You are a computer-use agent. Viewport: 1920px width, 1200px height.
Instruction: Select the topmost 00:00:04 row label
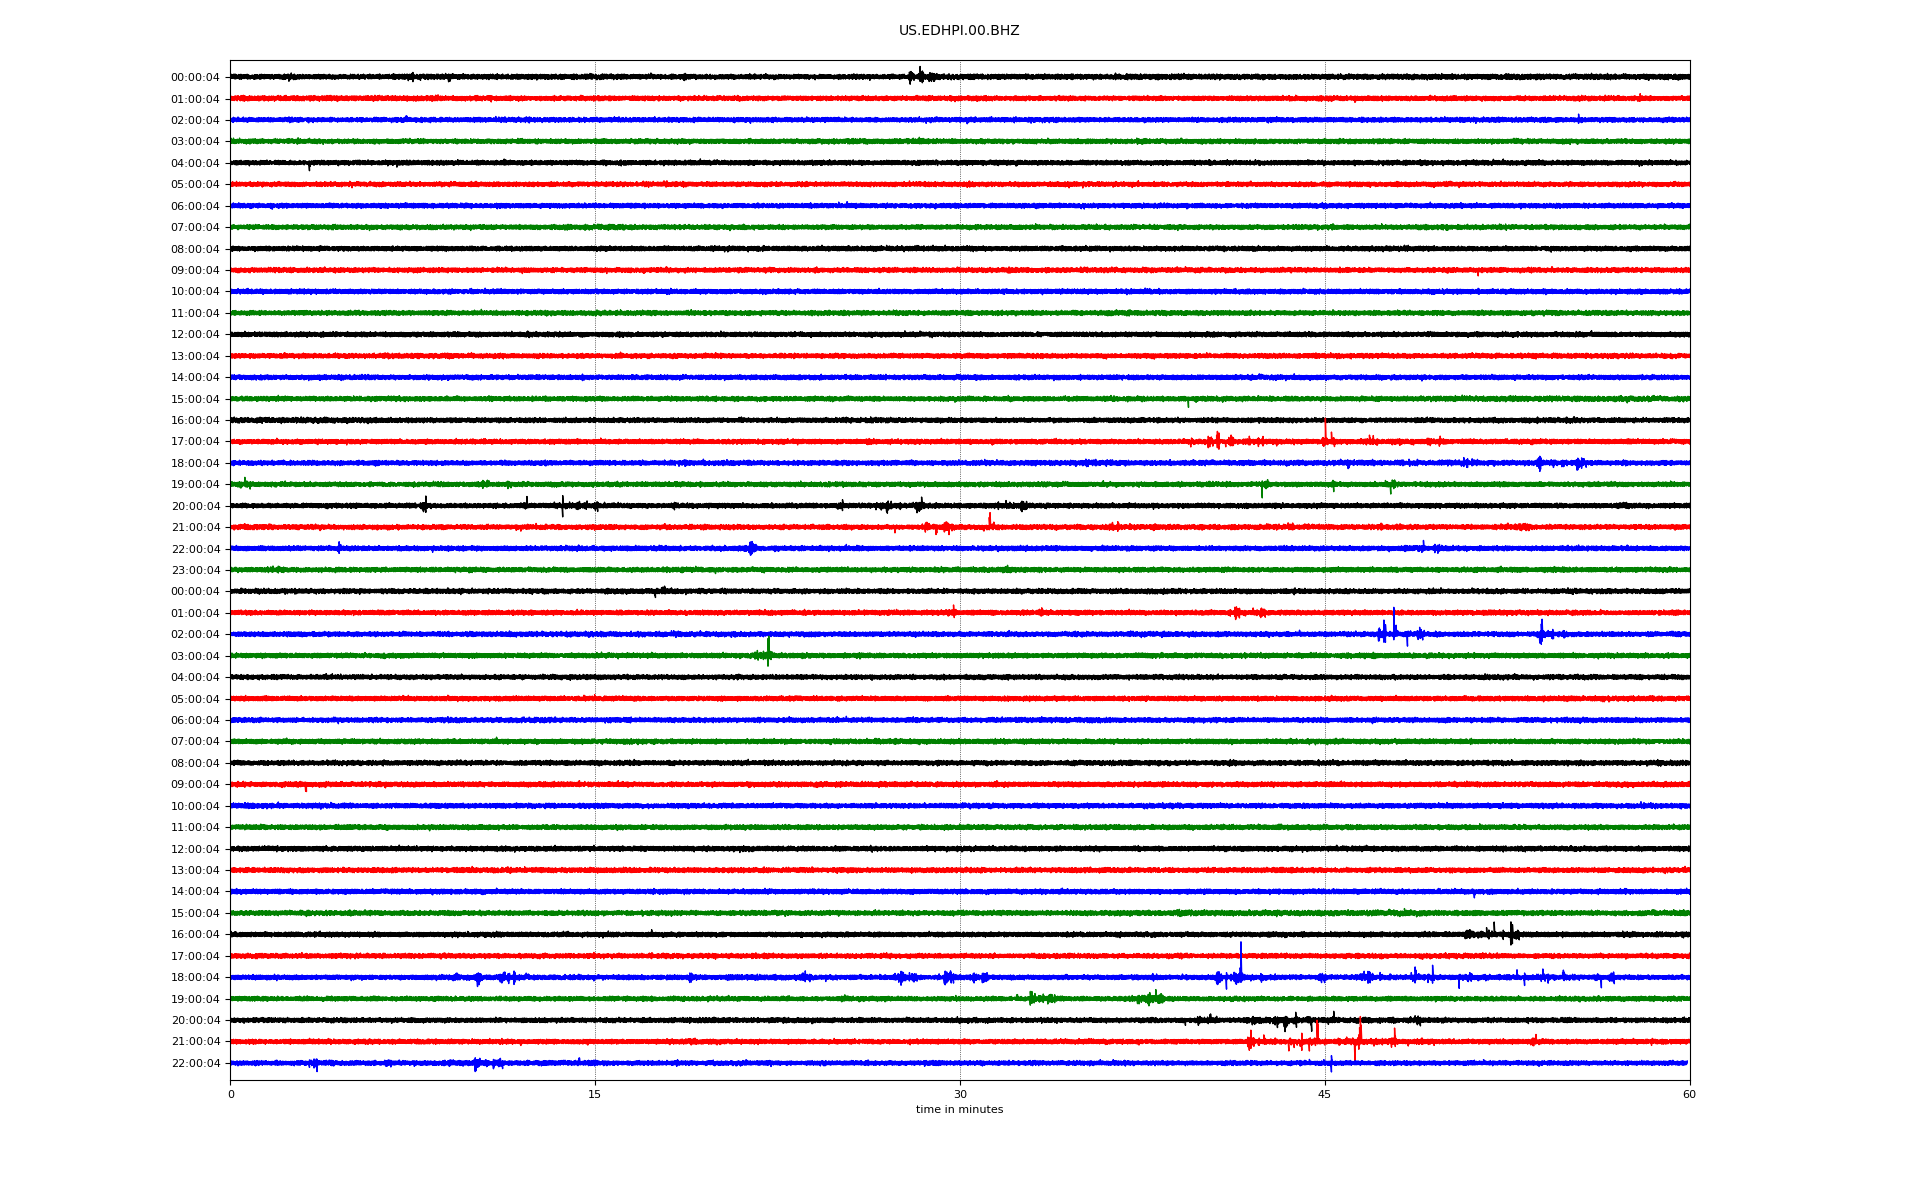coord(195,77)
